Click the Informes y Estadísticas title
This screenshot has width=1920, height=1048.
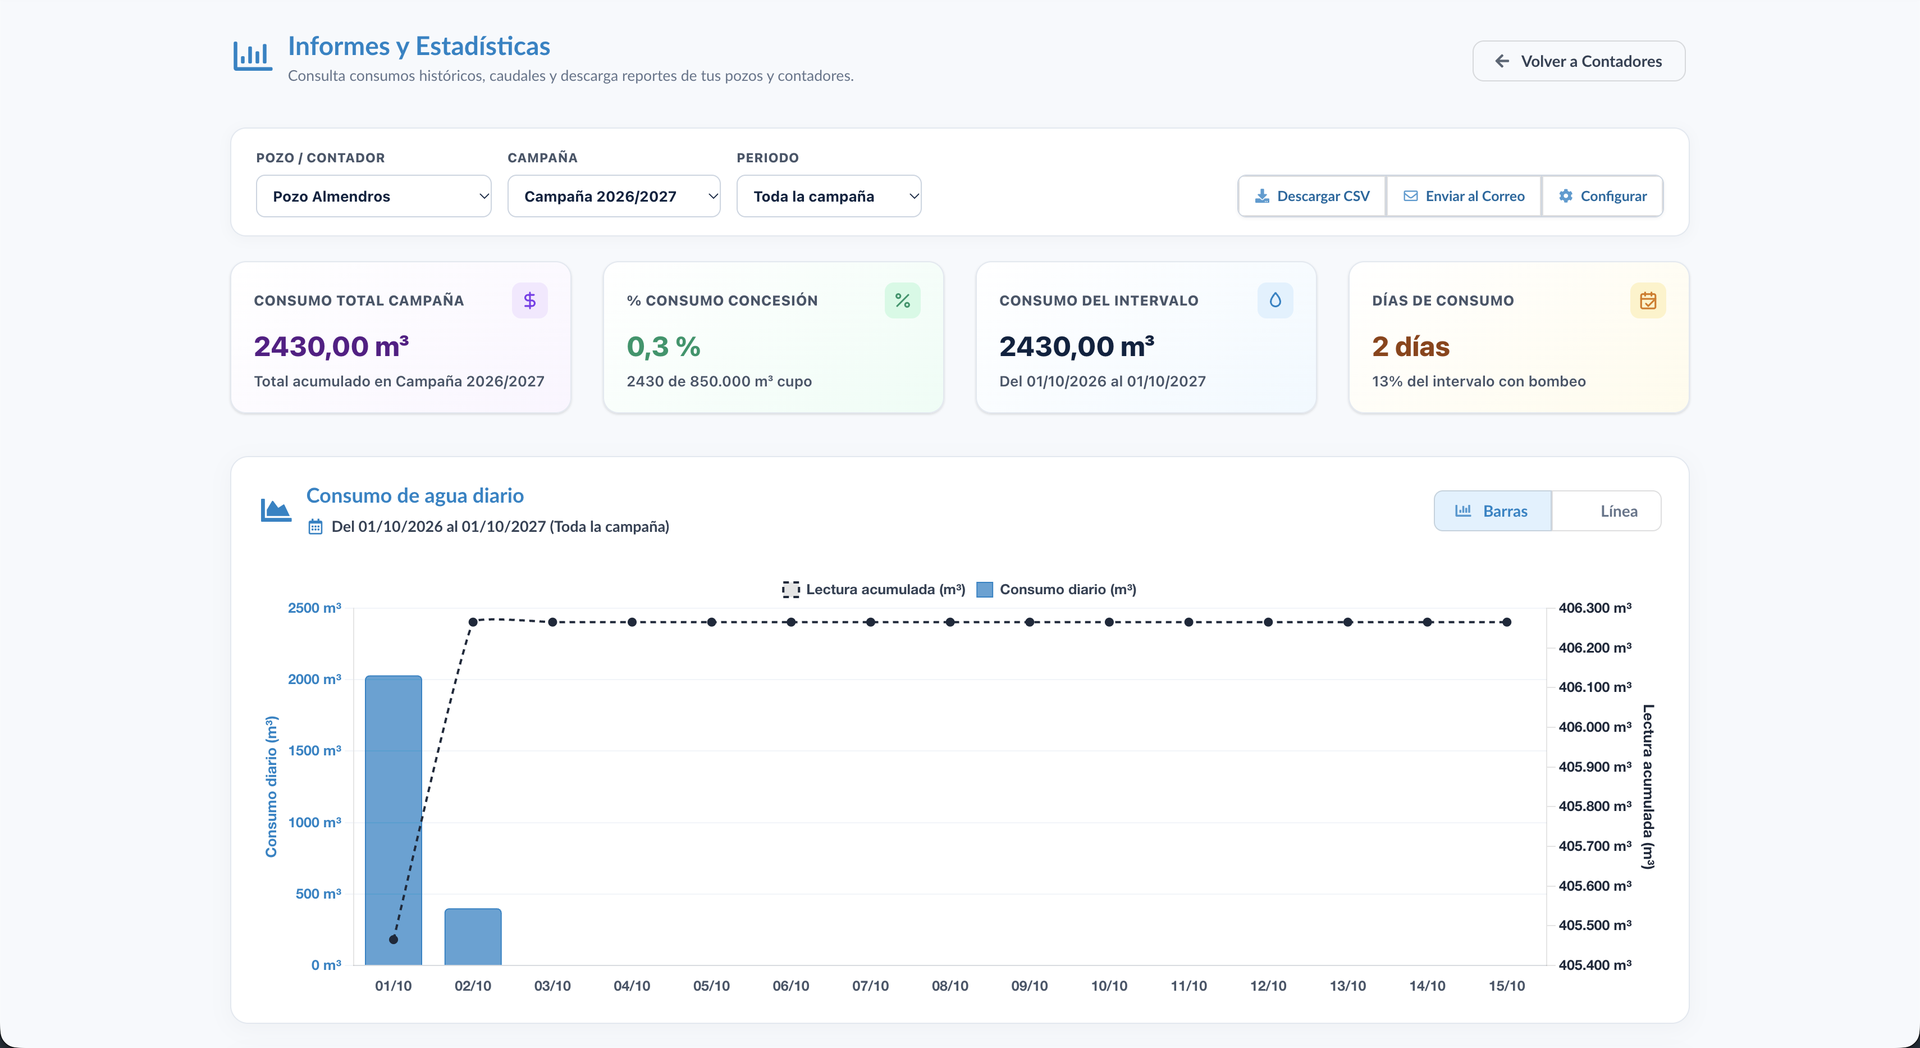[419, 46]
